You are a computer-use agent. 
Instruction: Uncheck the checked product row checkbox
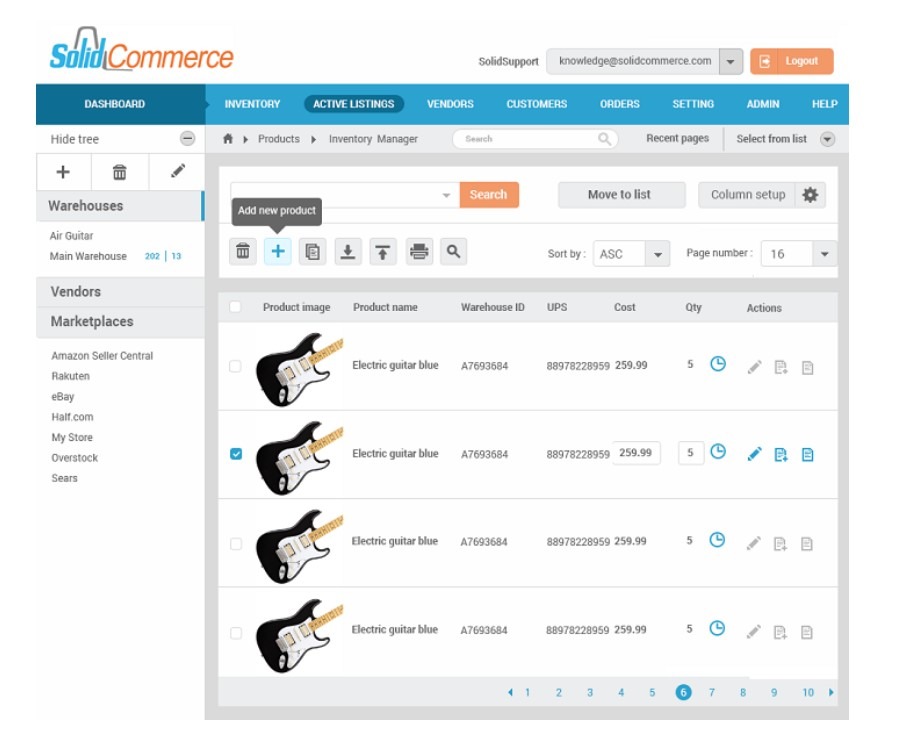[x=236, y=454]
